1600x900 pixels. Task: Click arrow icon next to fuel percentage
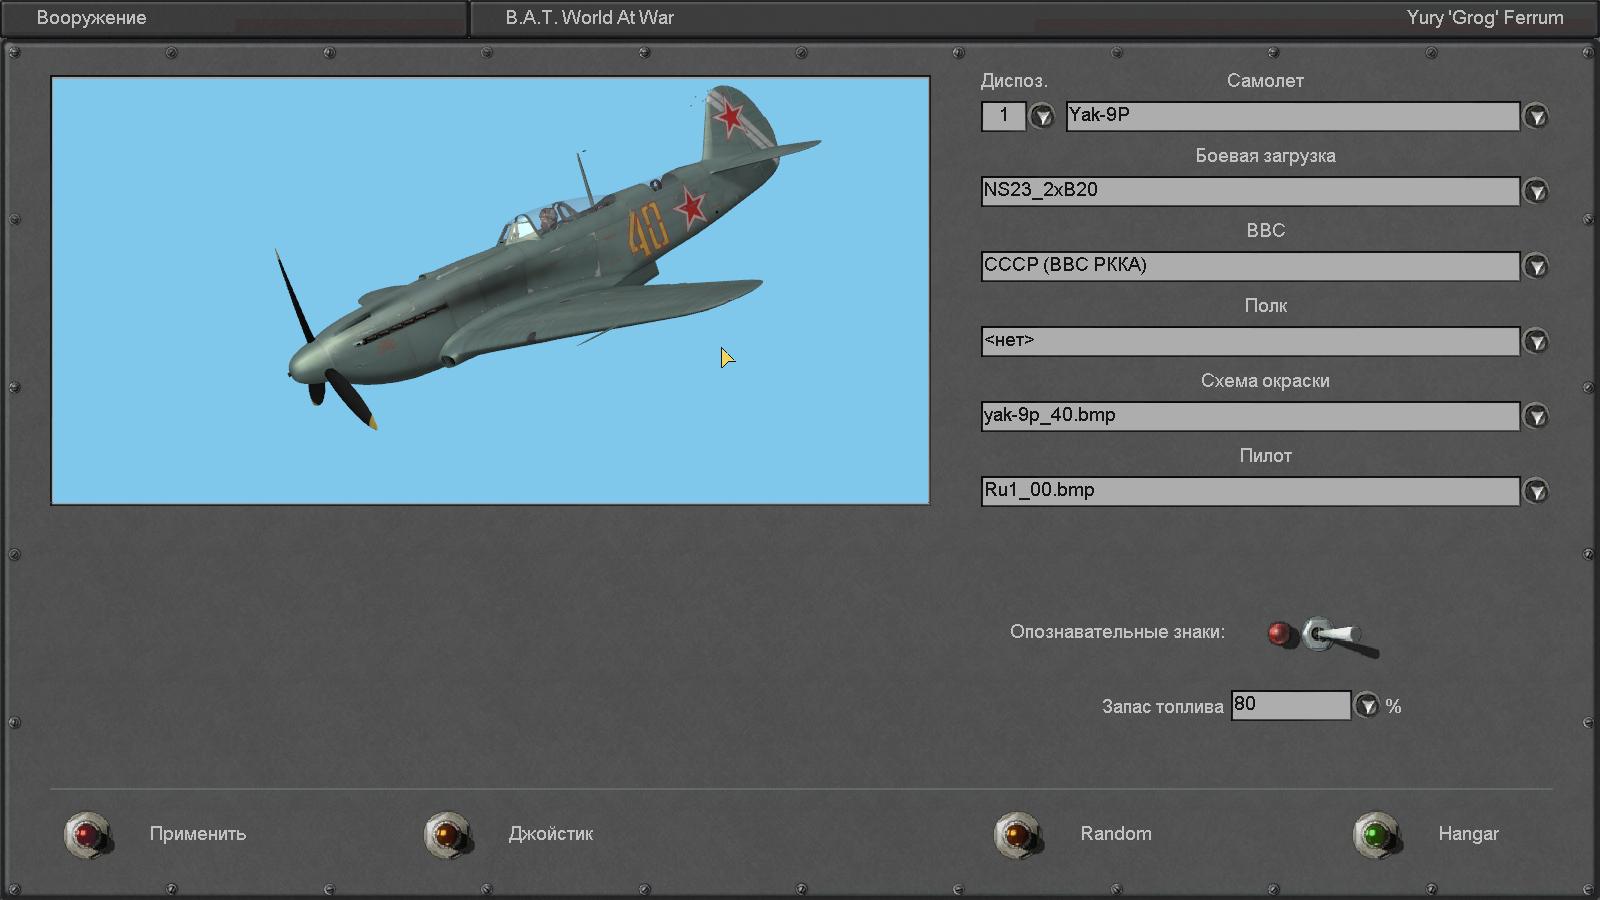click(x=1366, y=706)
